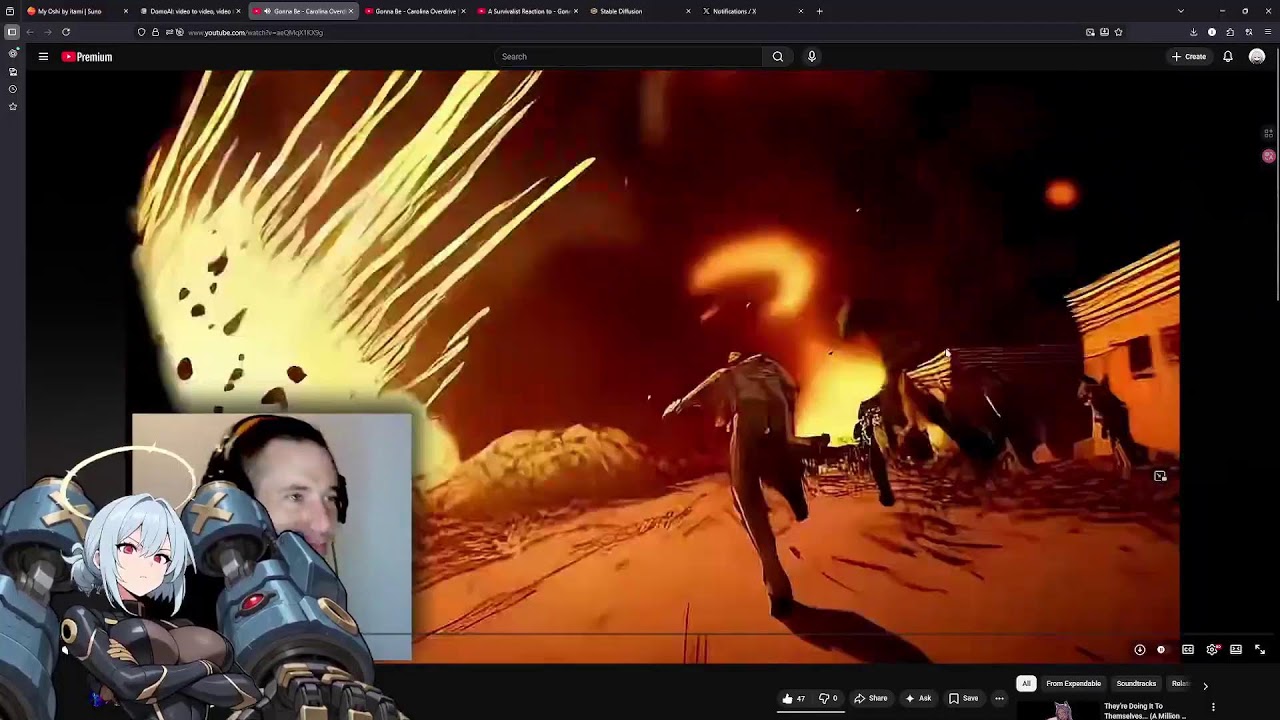The height and width of the screenshot is (720, 1280).
Task: Click the browser back arrow
Action: click(30, 32)
